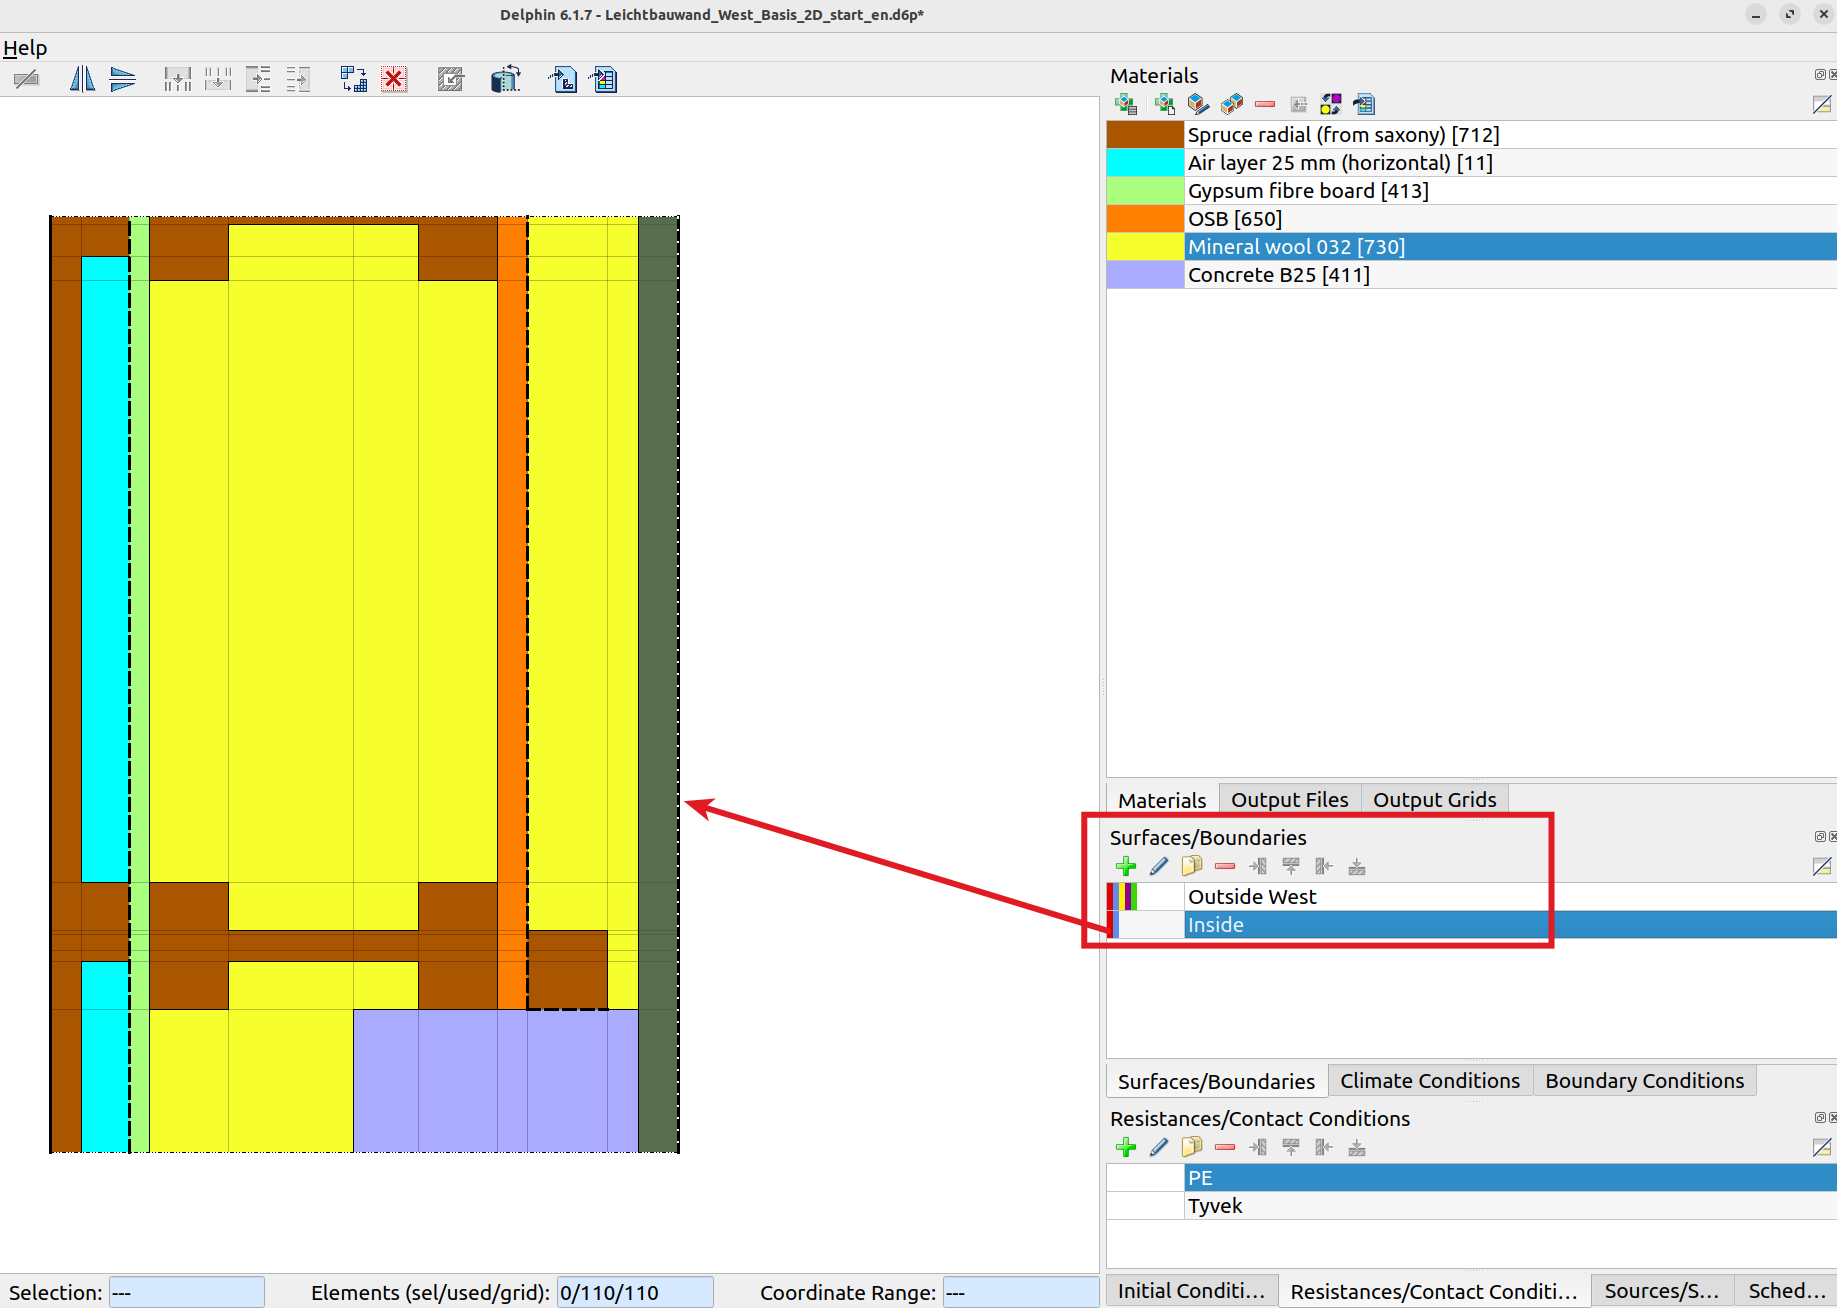Select Gypsum fibre board [413] in materials list
This screenshot has height=1308, width=1837.
(x=1472, y=191)
